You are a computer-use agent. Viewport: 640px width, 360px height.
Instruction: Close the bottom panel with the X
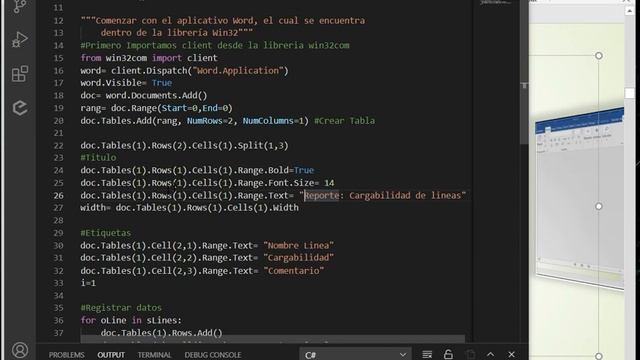tap(511, 354)
